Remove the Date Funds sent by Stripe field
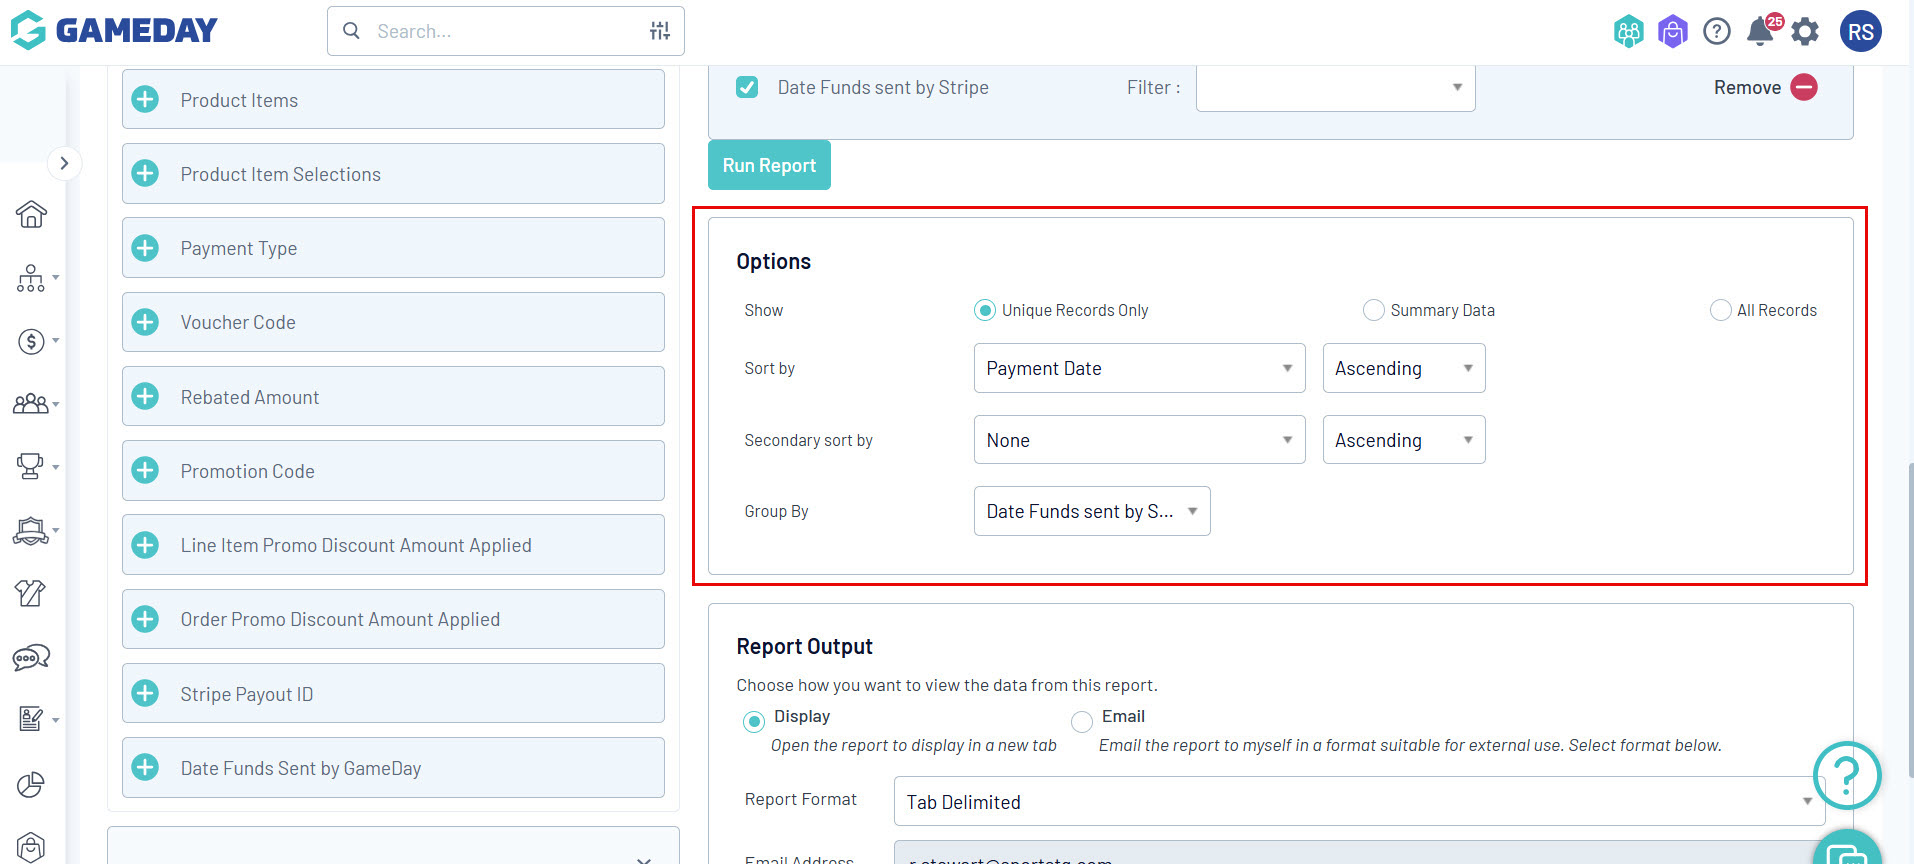The image size is (1914, 864). click(x=1766, y=87)
